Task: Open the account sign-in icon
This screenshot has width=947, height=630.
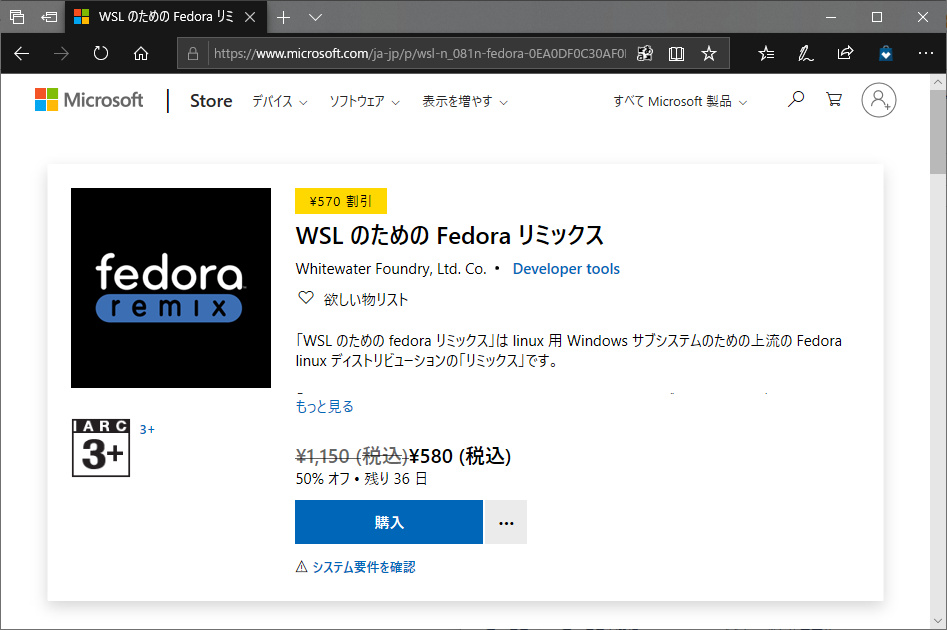Action: pos(878,100)
